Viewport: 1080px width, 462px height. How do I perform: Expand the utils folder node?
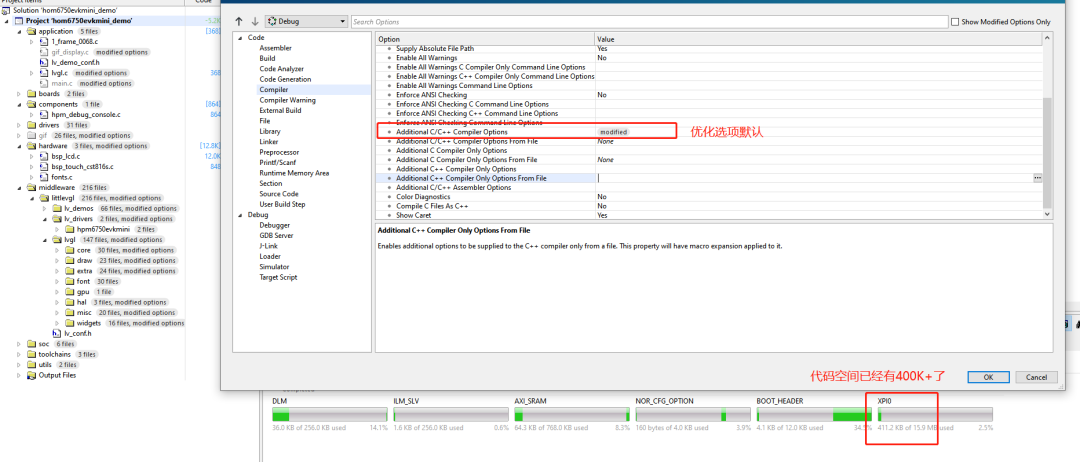click(x=19, y=365)
